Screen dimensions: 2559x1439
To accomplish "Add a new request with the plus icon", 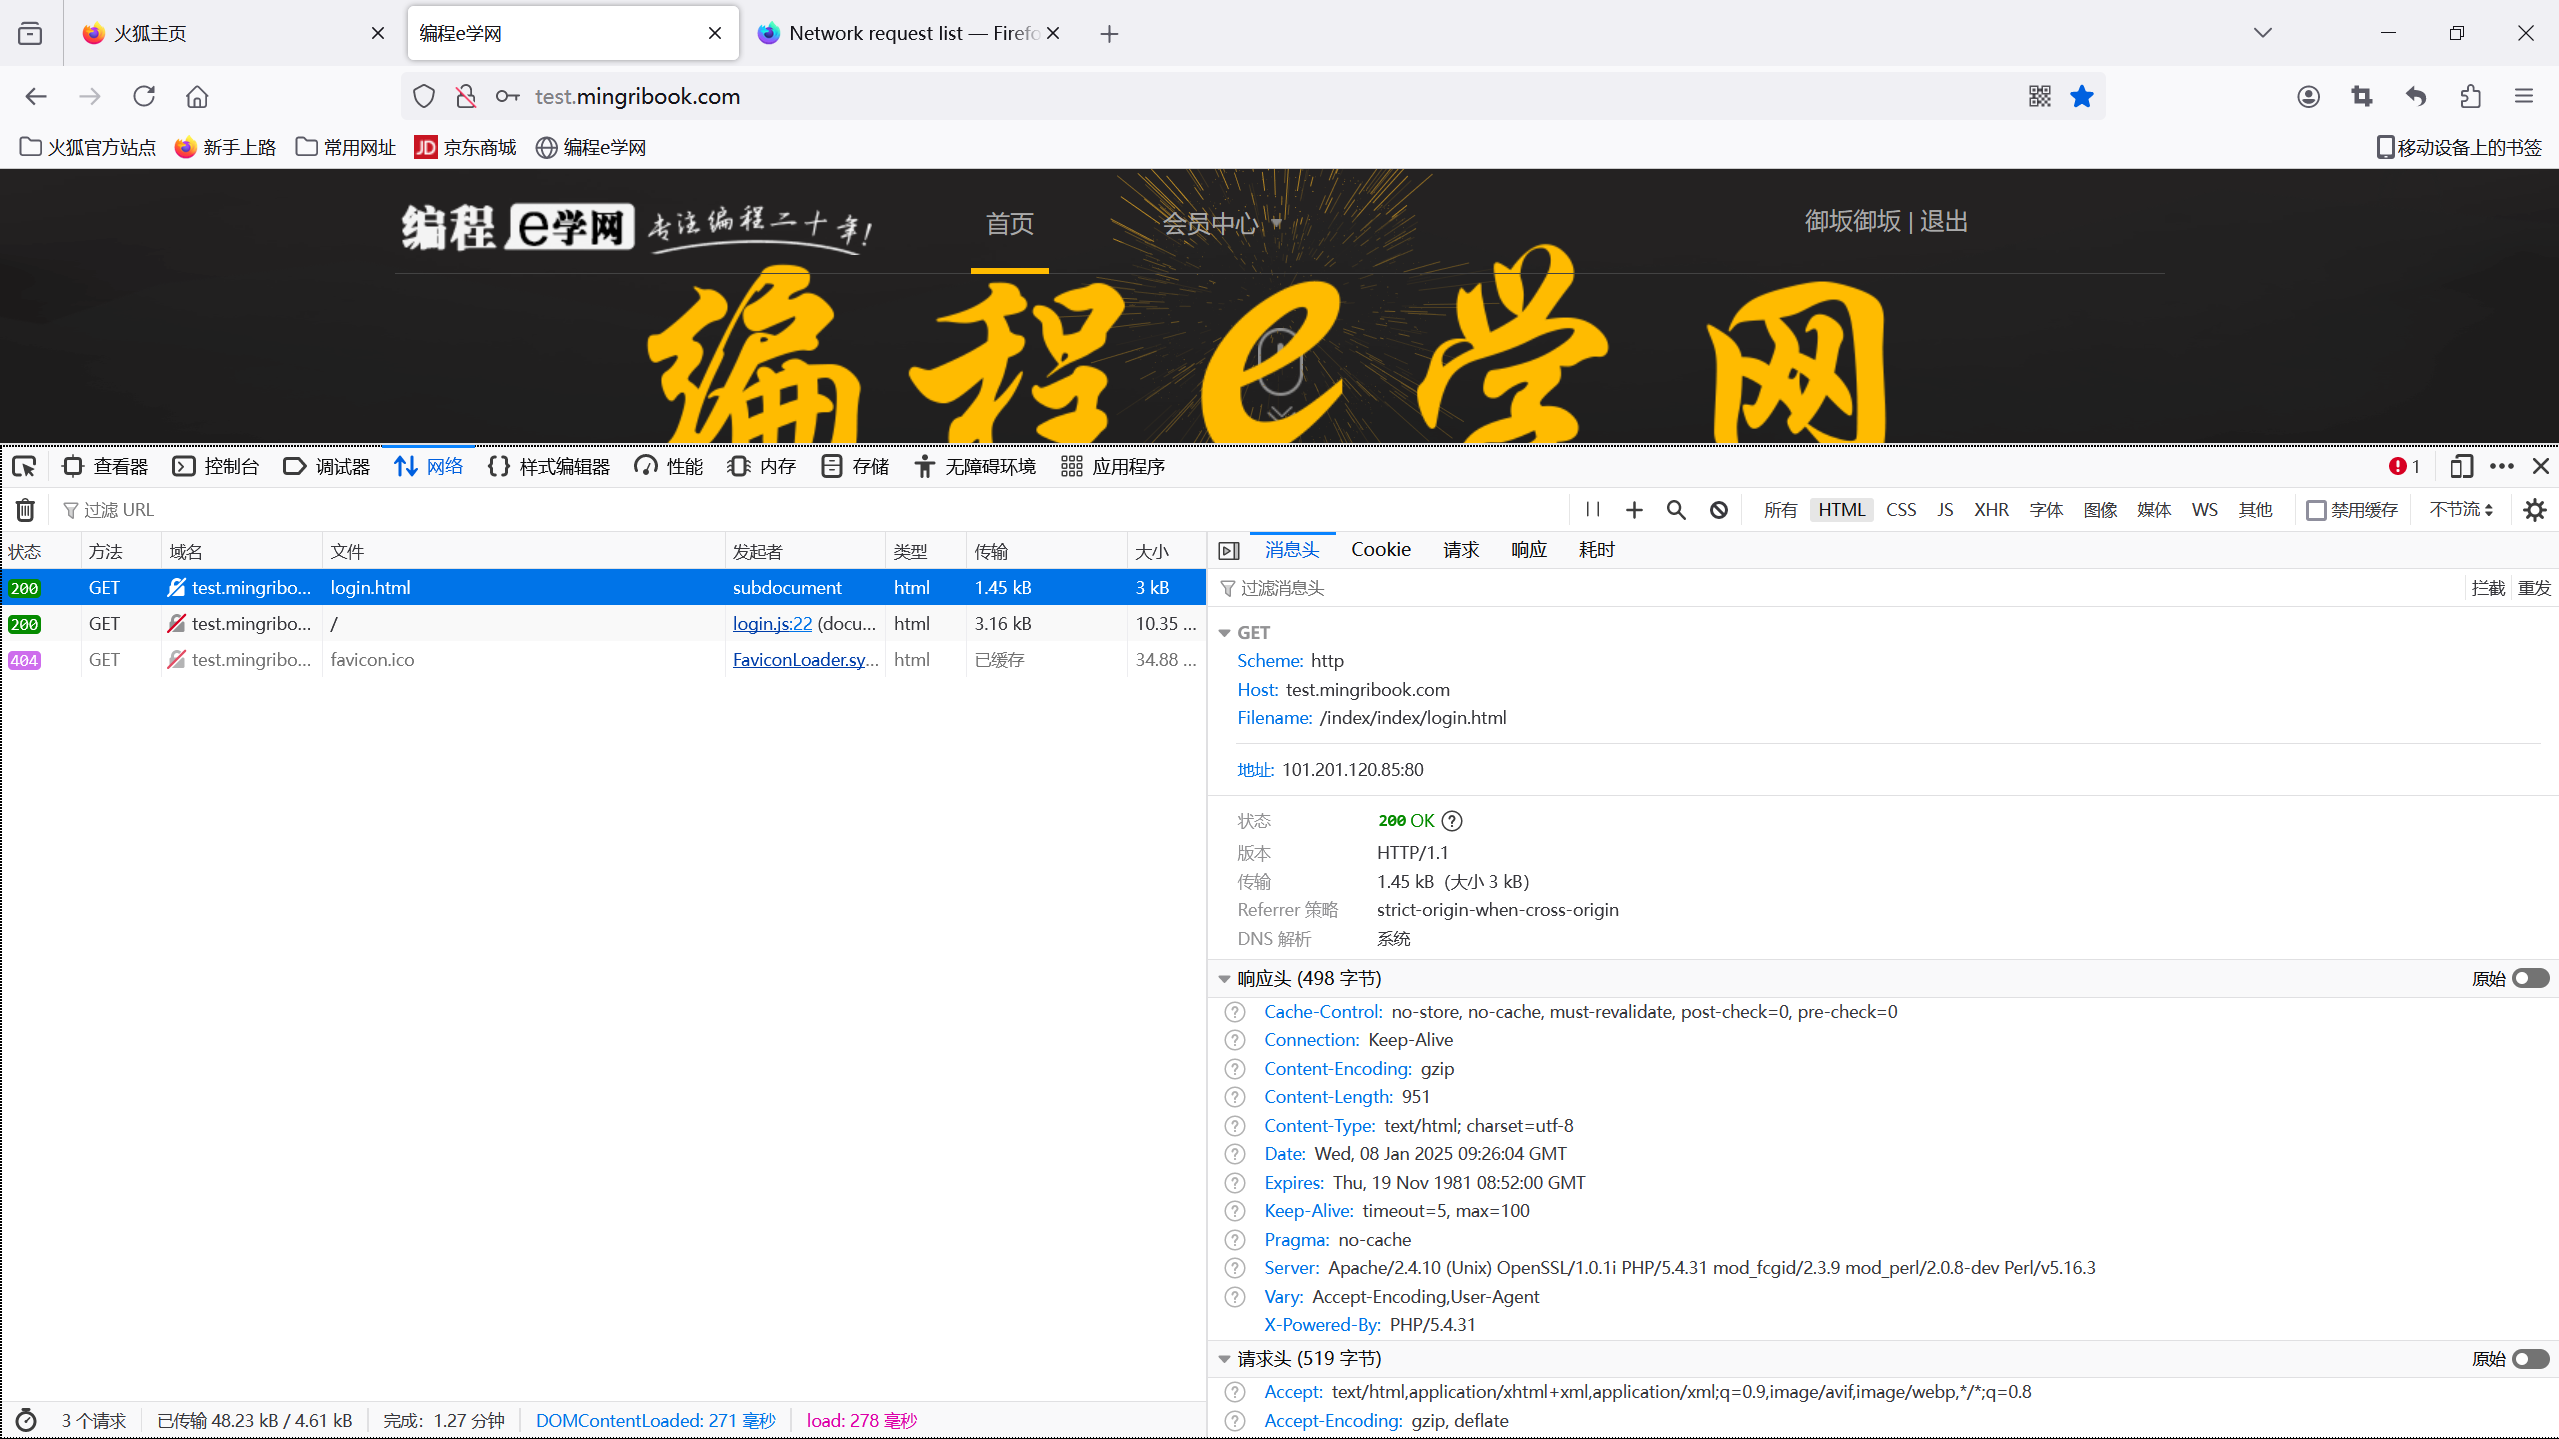I will coord(1634,510).
